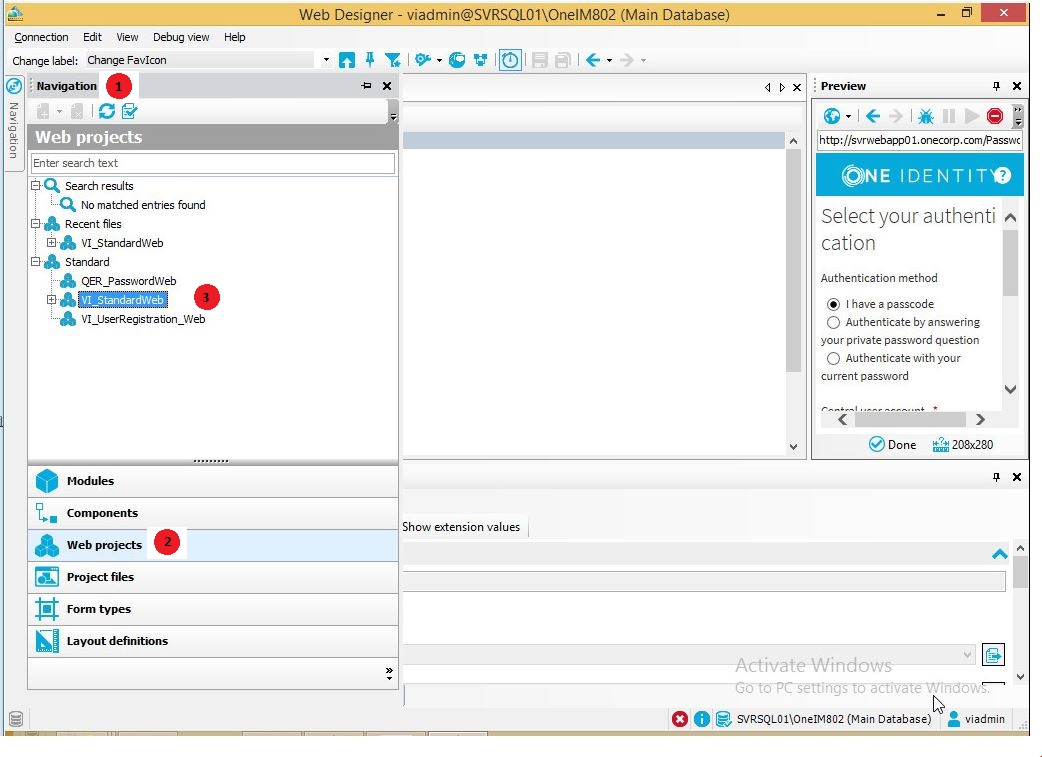Open the Layout definitions navigation category
The image size is (1042, 757).
click(x=213, y=641)
